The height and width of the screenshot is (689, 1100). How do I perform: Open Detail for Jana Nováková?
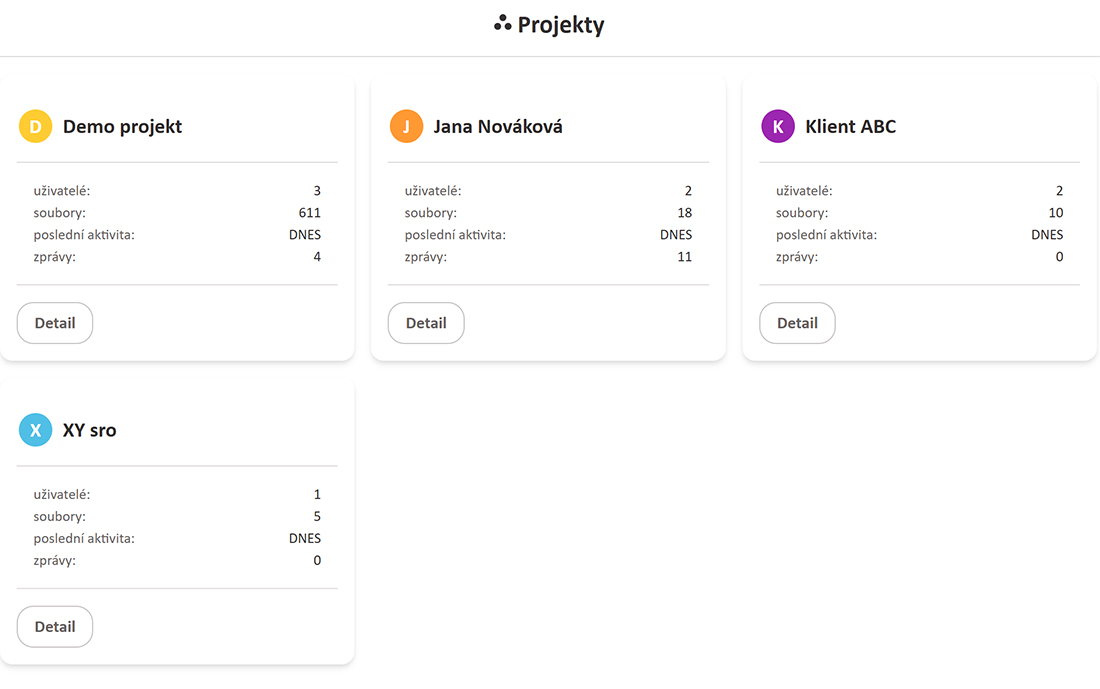click(x=426, y=323)
